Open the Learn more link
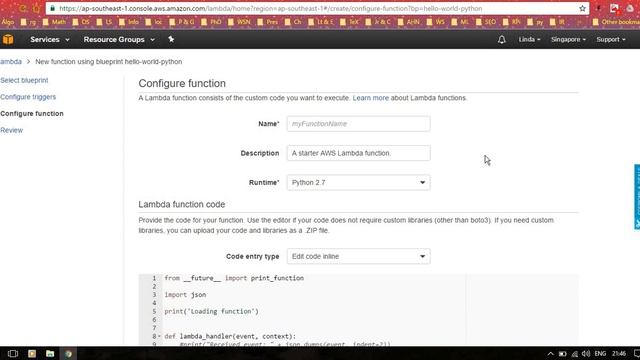This screenshot has width=640, height=360. [x=371, y=98]
